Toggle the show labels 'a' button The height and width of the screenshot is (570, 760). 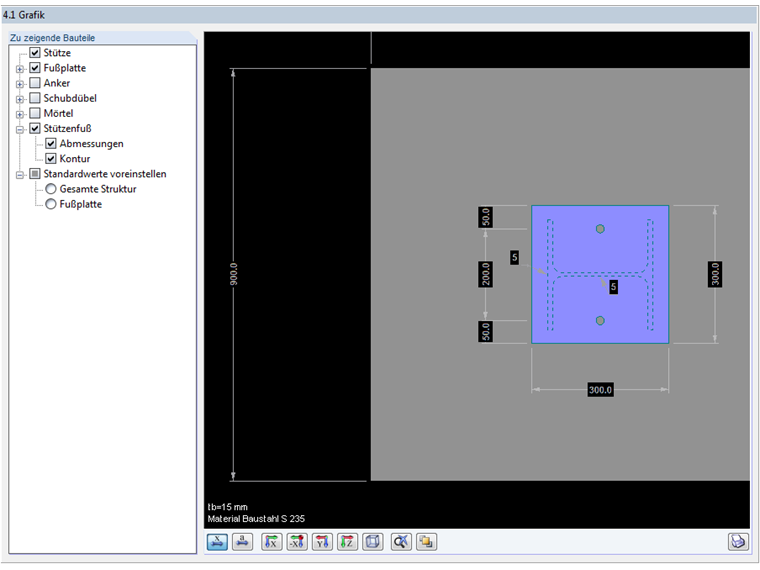[x=242, y=541]
